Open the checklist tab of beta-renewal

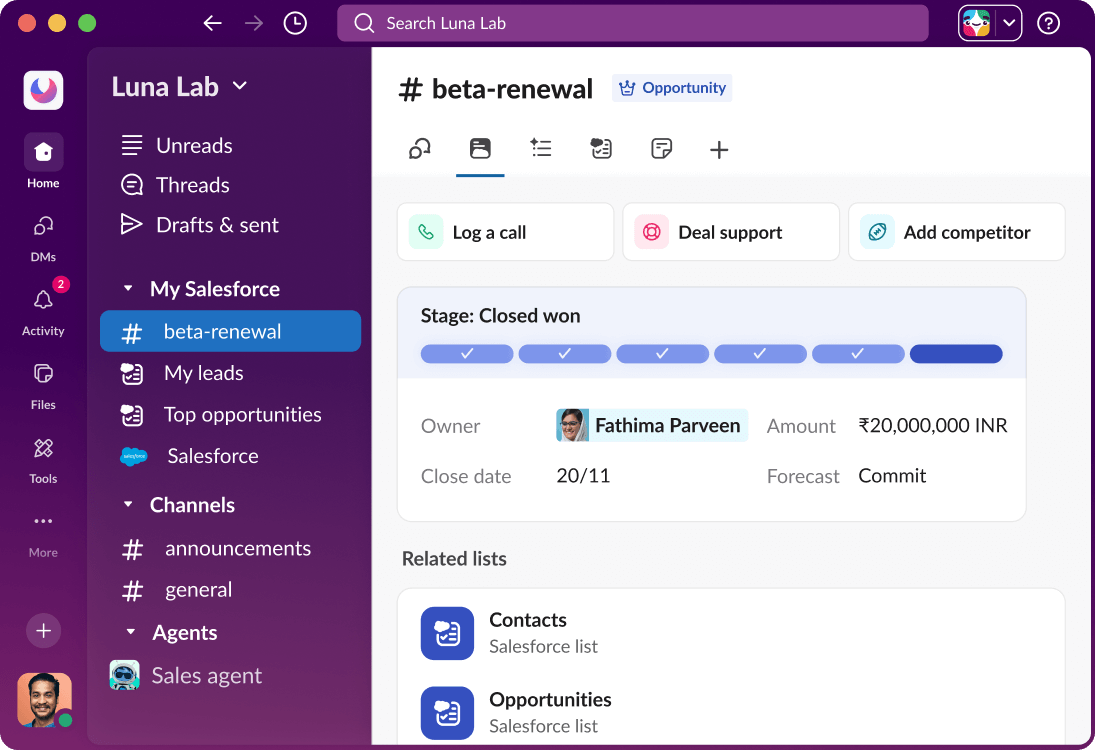[541, 148]
